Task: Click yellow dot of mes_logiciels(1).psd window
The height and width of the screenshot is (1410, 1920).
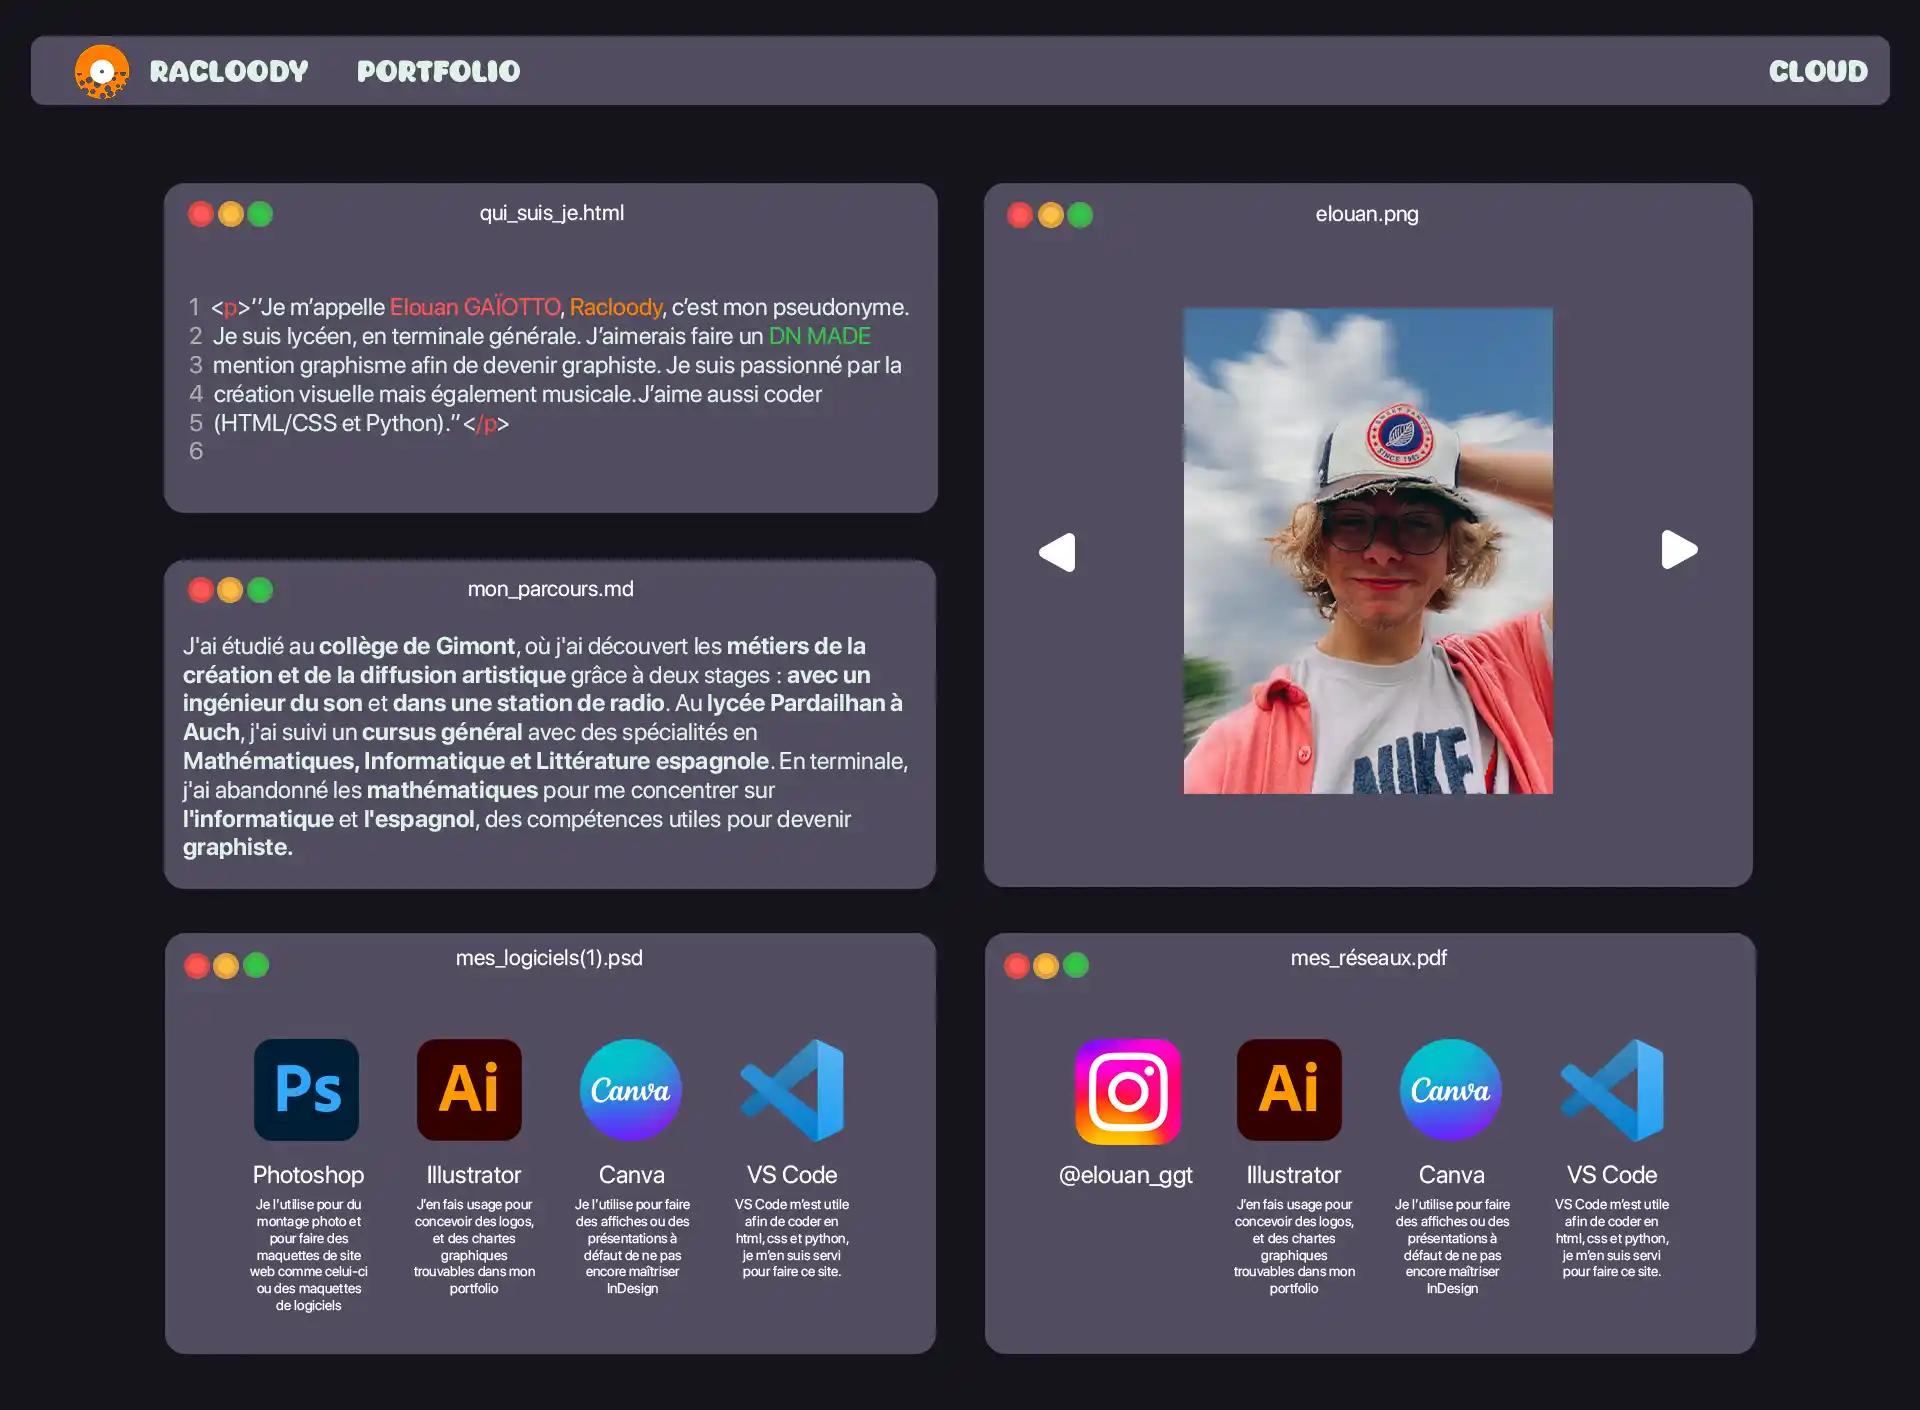Action: tap(226, 965)
